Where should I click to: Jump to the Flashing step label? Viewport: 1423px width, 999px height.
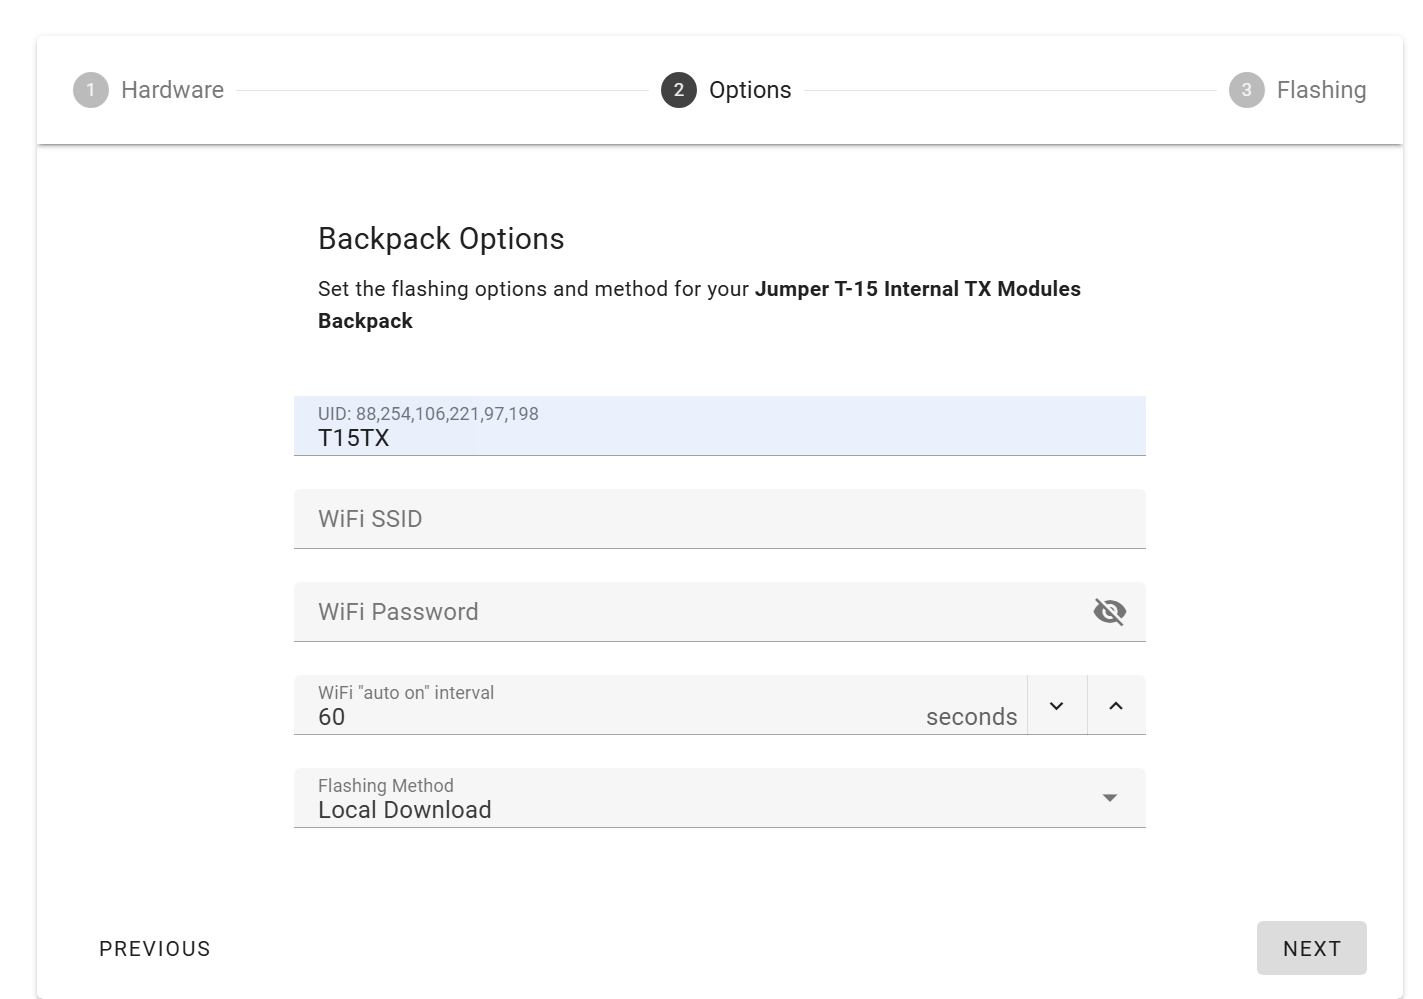(1321, 90)
